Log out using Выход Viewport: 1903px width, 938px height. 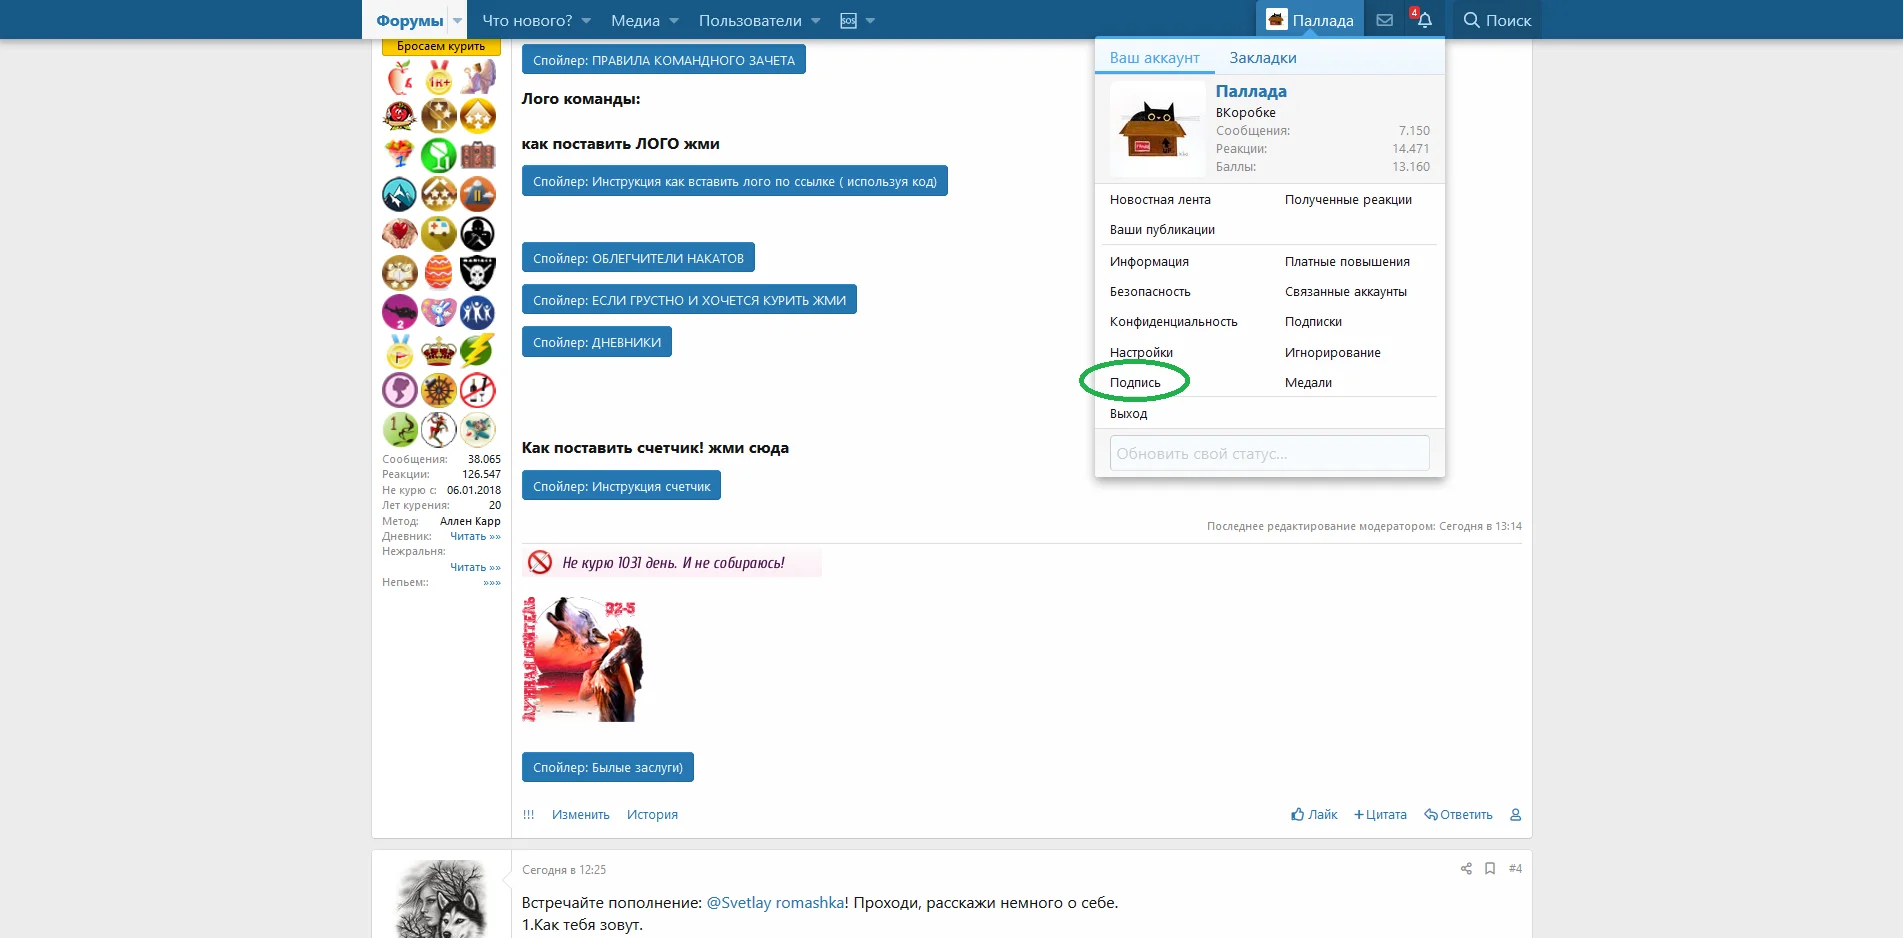tap(1128, 414)
